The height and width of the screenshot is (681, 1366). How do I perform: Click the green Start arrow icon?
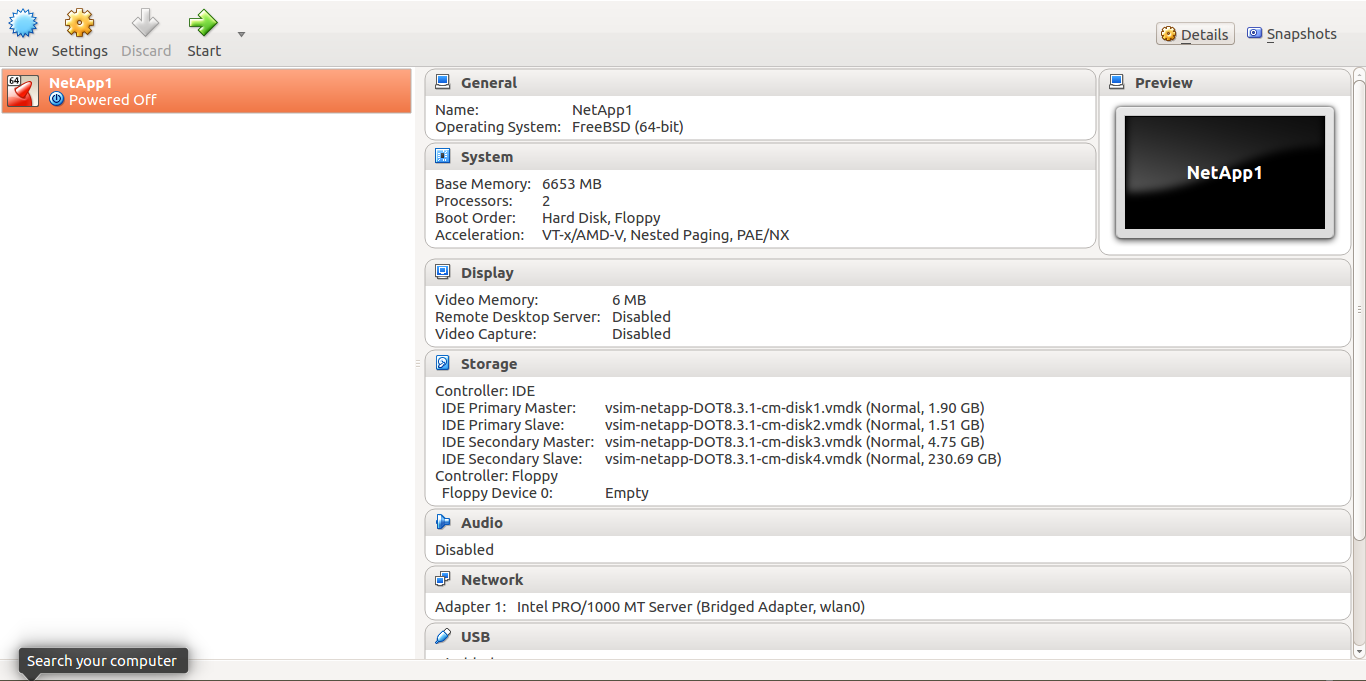click(x=203, y=22)
